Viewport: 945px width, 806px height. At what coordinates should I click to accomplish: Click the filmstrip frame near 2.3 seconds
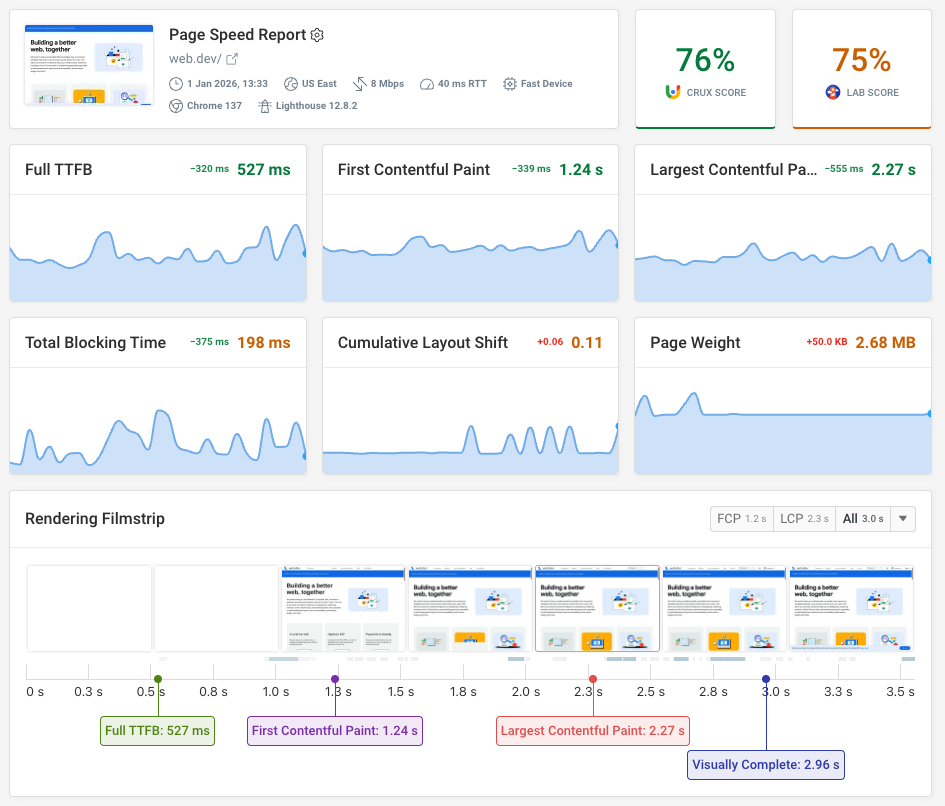point(596,608)
